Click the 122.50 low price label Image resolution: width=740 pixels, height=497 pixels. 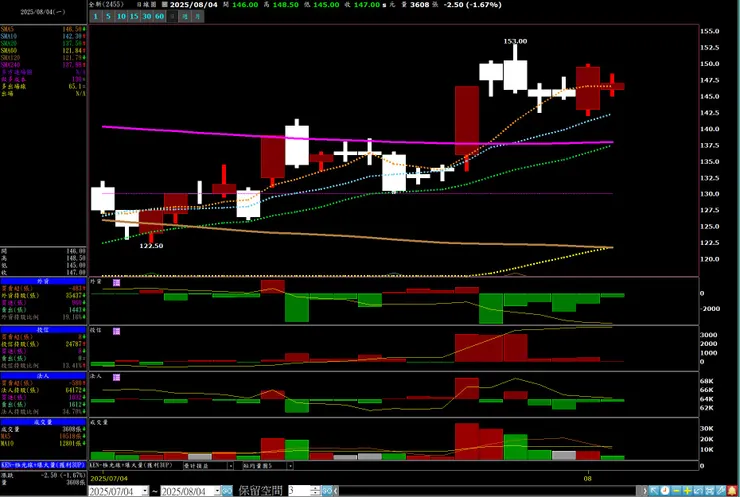point(151,246)
